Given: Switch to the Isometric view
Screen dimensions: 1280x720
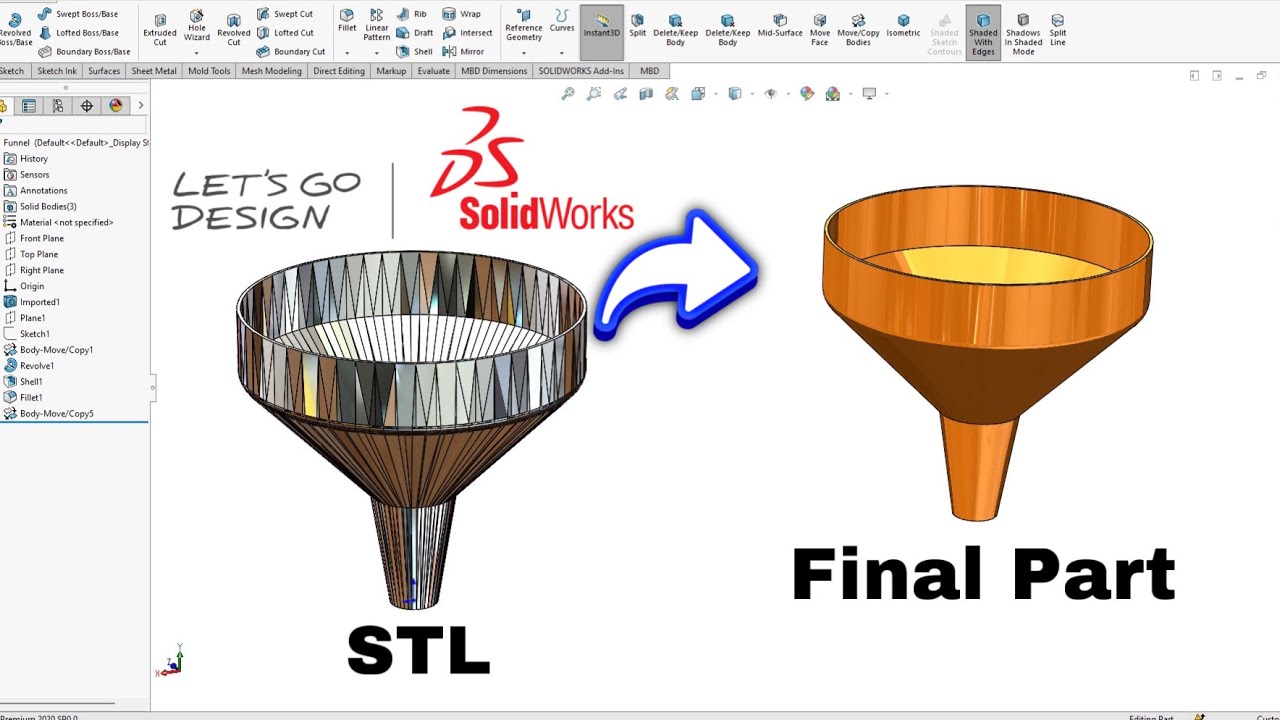Looking at the screenshot, I should (903, 25).
